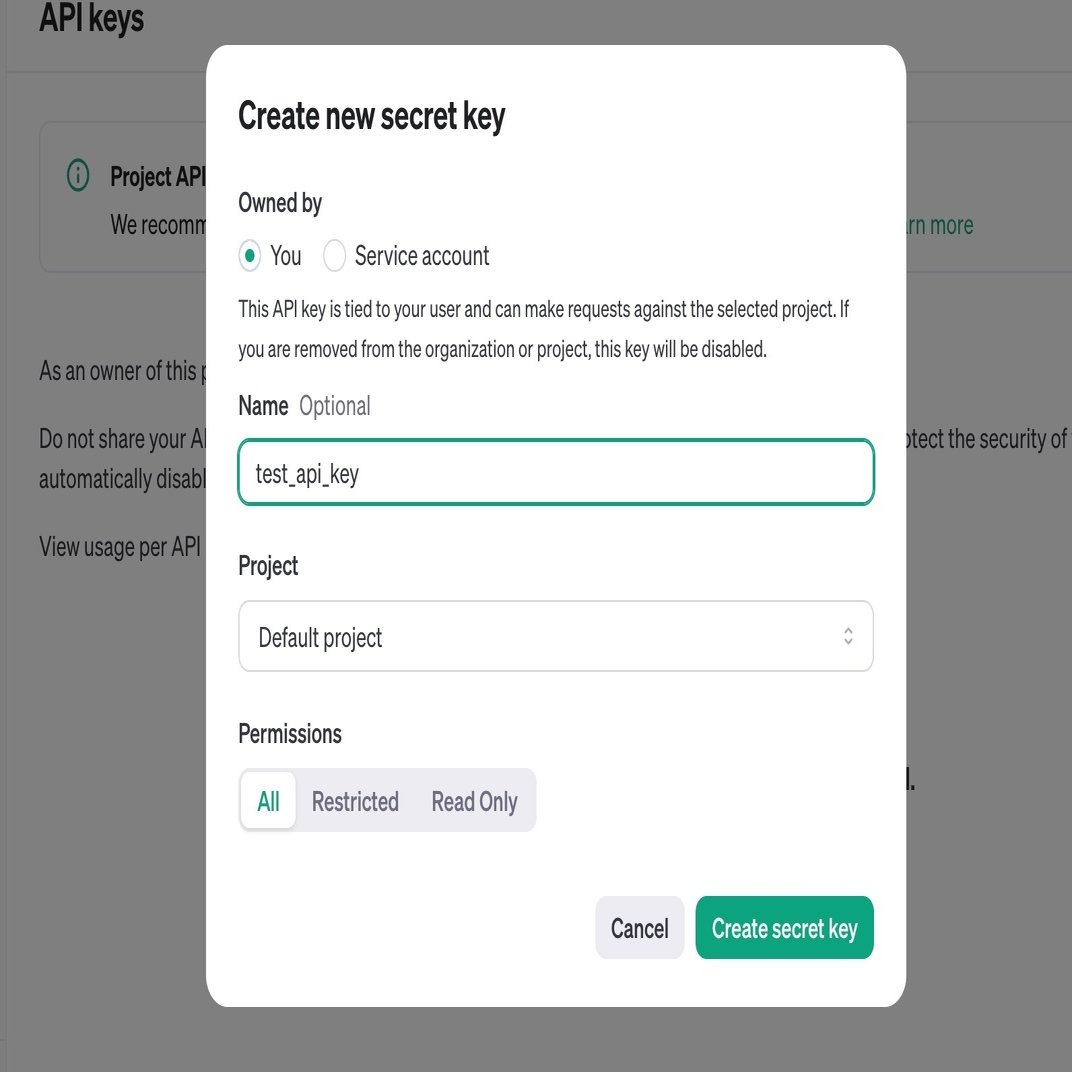The image size is (1072, 1072).
Task: Click the "API keys" page heading
Action: click(x=92, y=18)
